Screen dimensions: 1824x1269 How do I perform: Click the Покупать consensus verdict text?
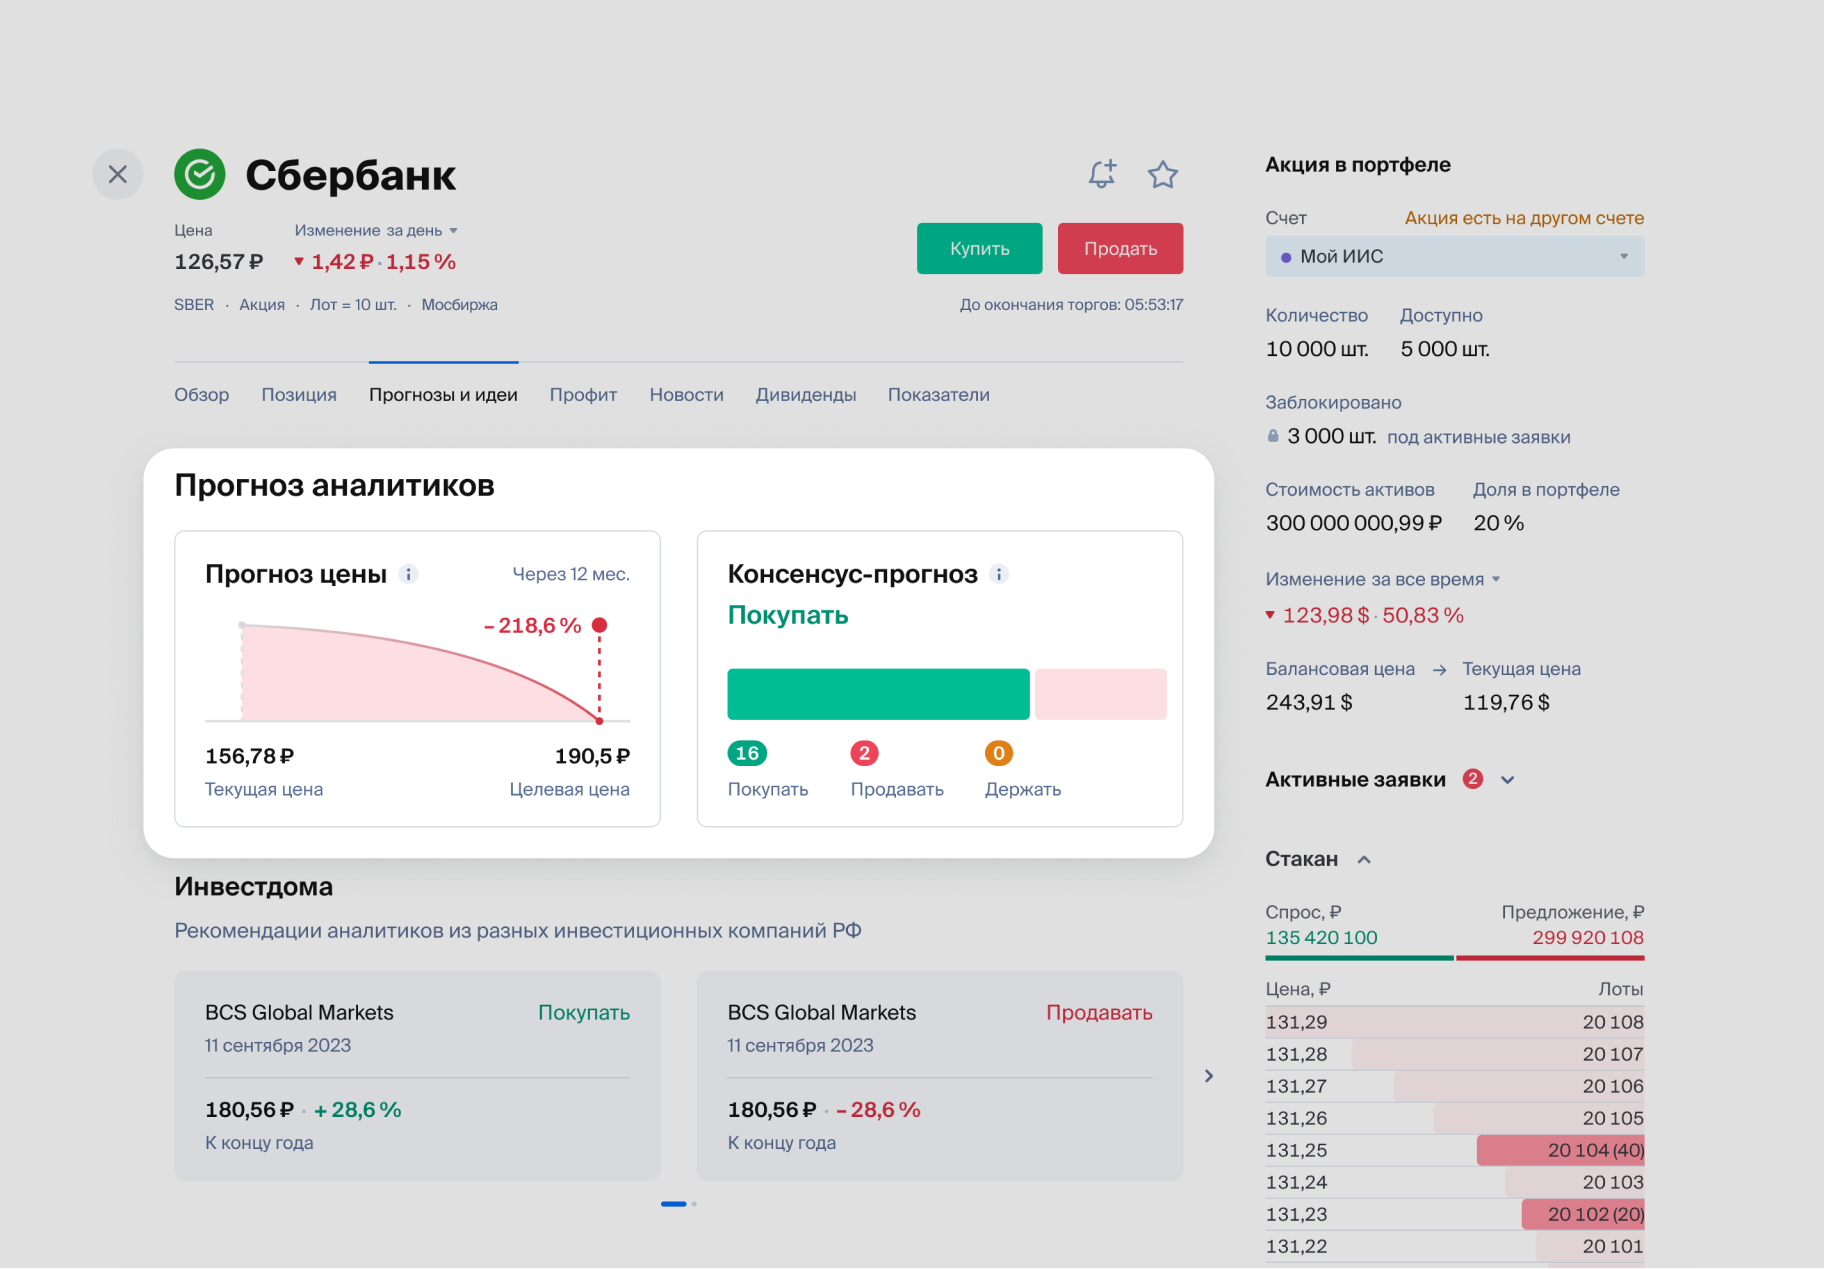click(788, 615)
